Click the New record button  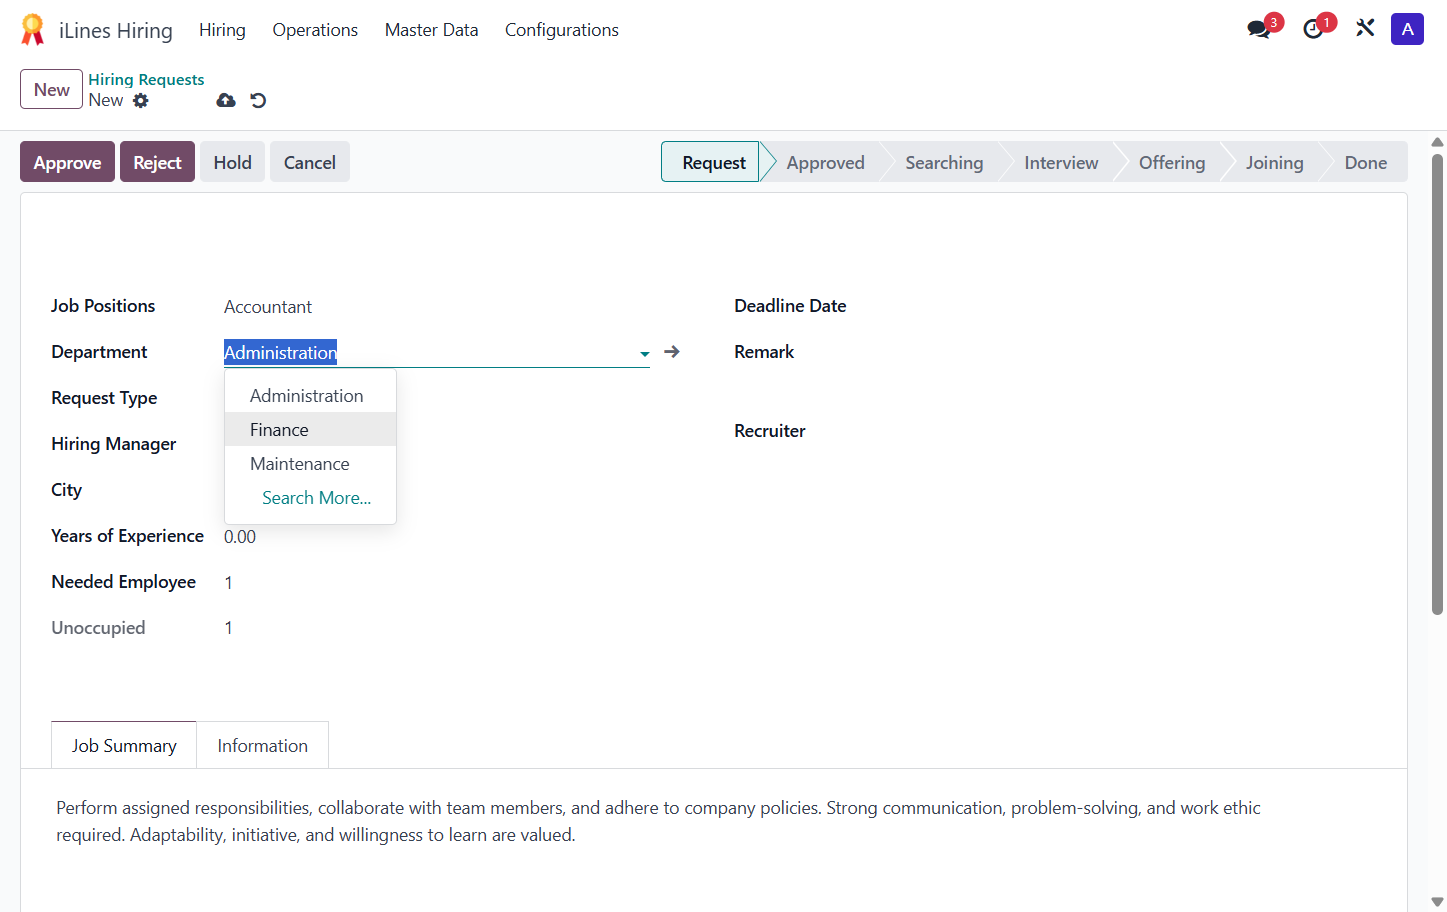coord(51,89)
